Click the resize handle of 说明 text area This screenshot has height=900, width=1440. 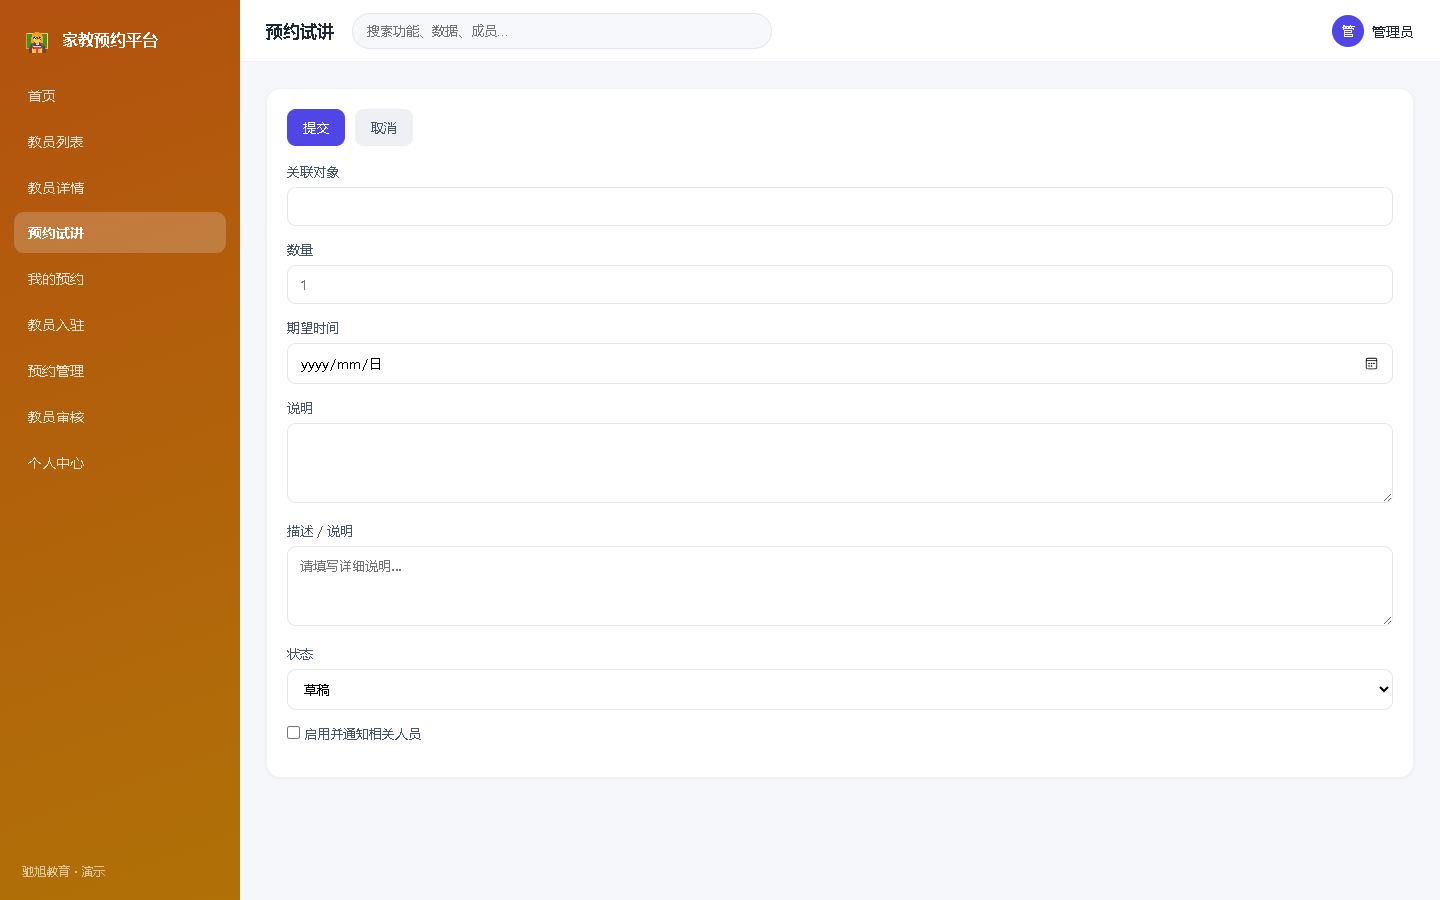pyautogui.click(x=1387, y=497)
